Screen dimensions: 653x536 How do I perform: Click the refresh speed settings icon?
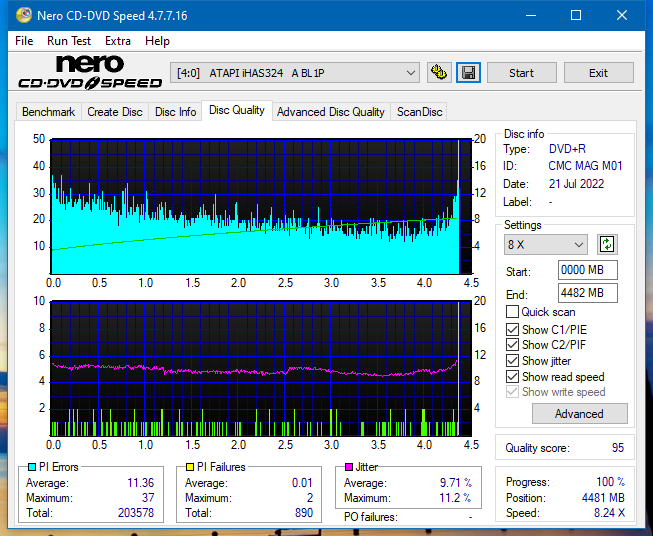point(607,244)
